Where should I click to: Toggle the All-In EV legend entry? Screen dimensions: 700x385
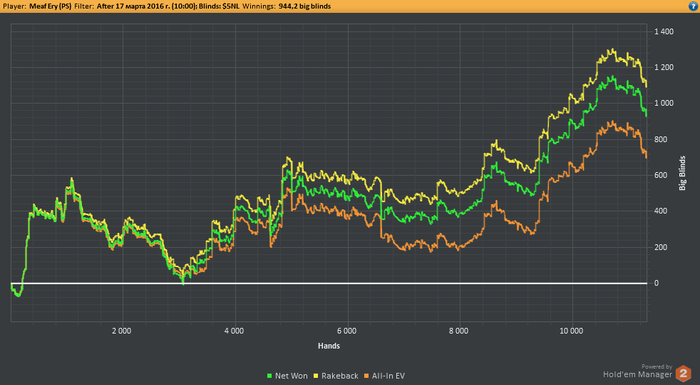[x=384, y=376]
